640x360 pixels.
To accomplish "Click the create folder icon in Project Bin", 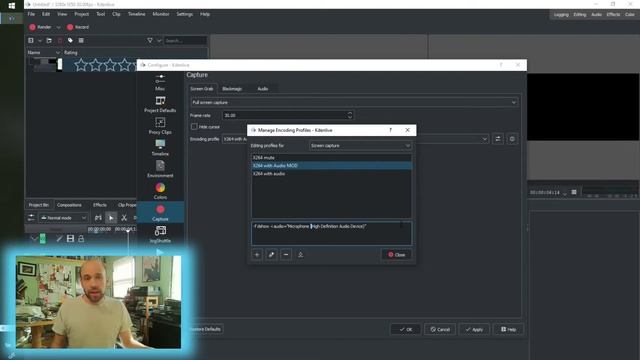I will pyautogui.click(x=49, y=40).
